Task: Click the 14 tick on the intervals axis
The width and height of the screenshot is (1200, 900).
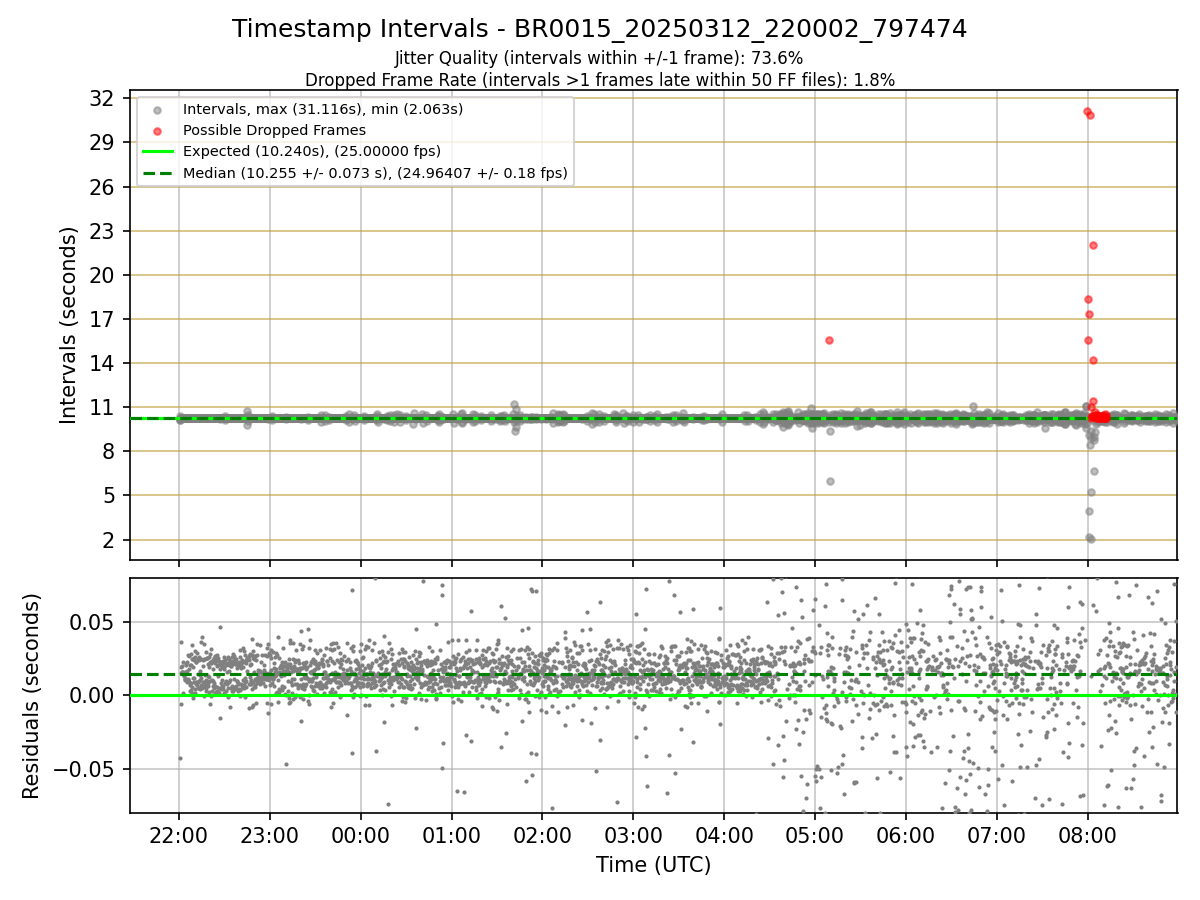Action: click(101, 363)
